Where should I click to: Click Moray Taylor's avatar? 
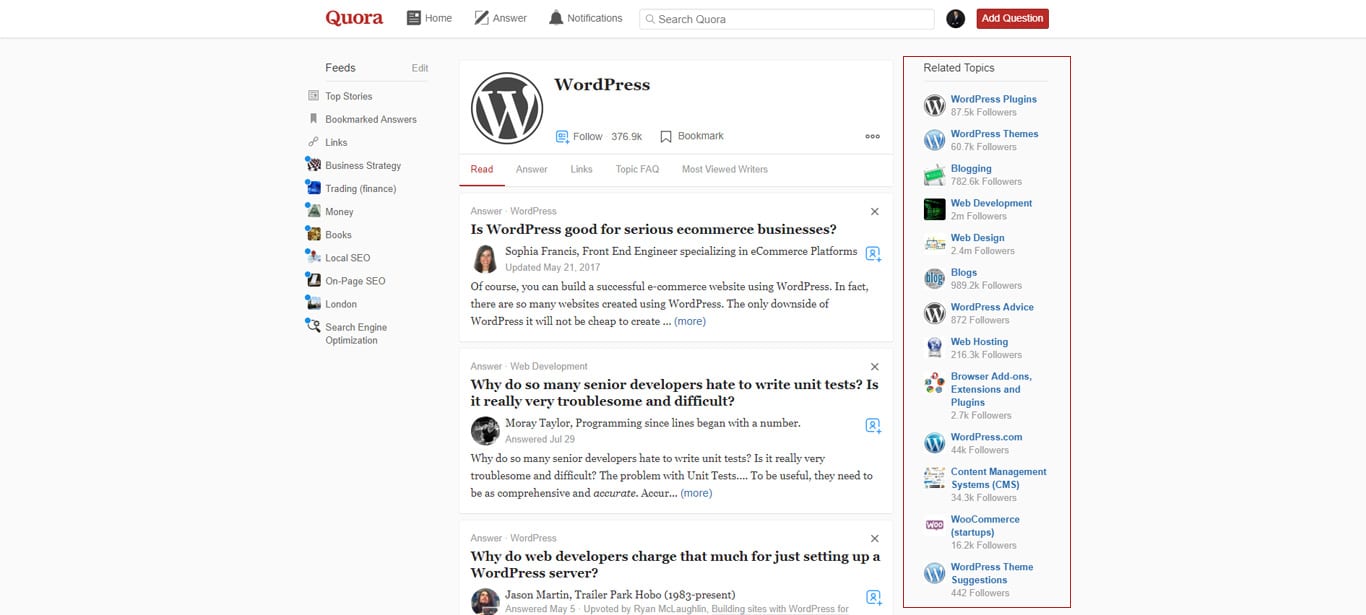[x=485, y=430]
